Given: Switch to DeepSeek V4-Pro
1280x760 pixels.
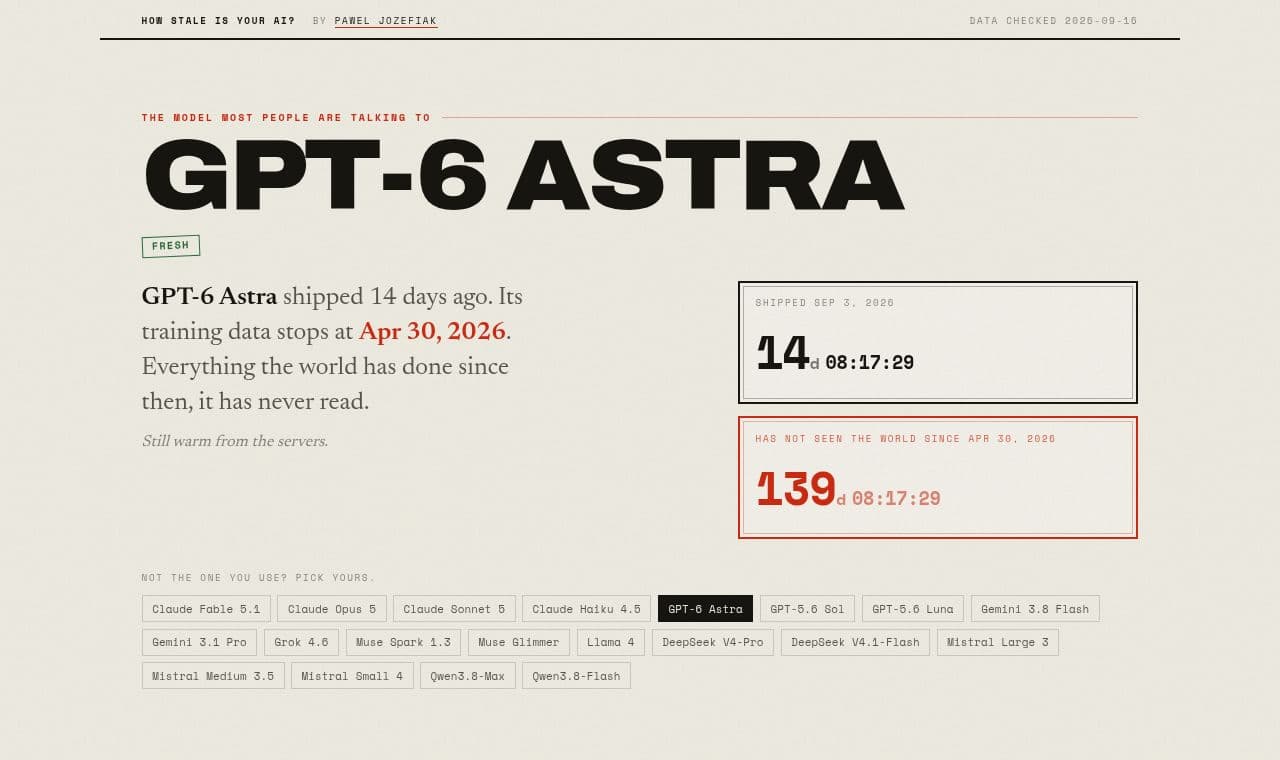Looking at the screenshot, I should [713, 642].
